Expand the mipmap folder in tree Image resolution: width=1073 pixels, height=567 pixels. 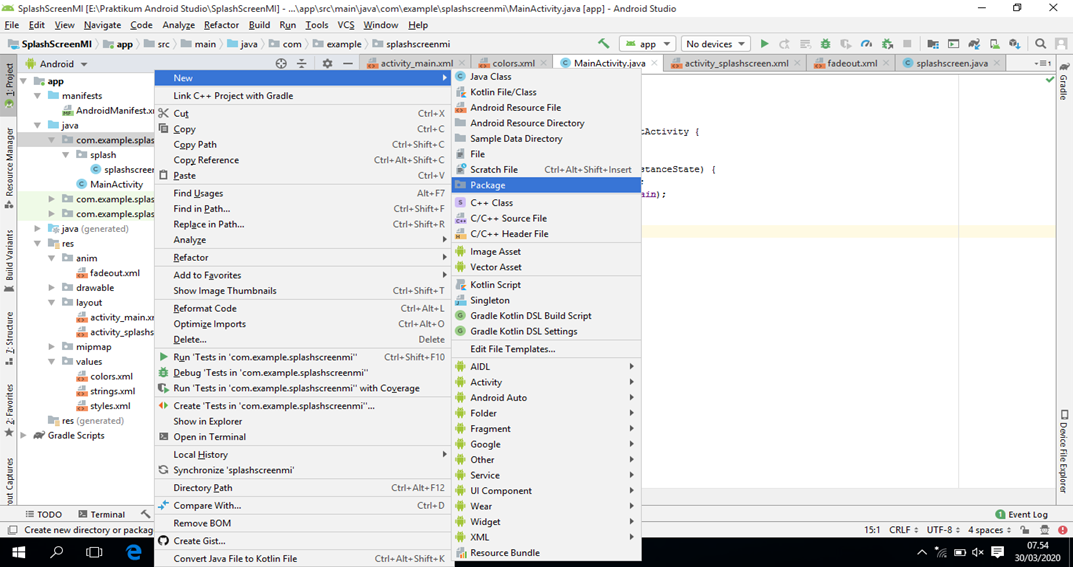point(52,347)
